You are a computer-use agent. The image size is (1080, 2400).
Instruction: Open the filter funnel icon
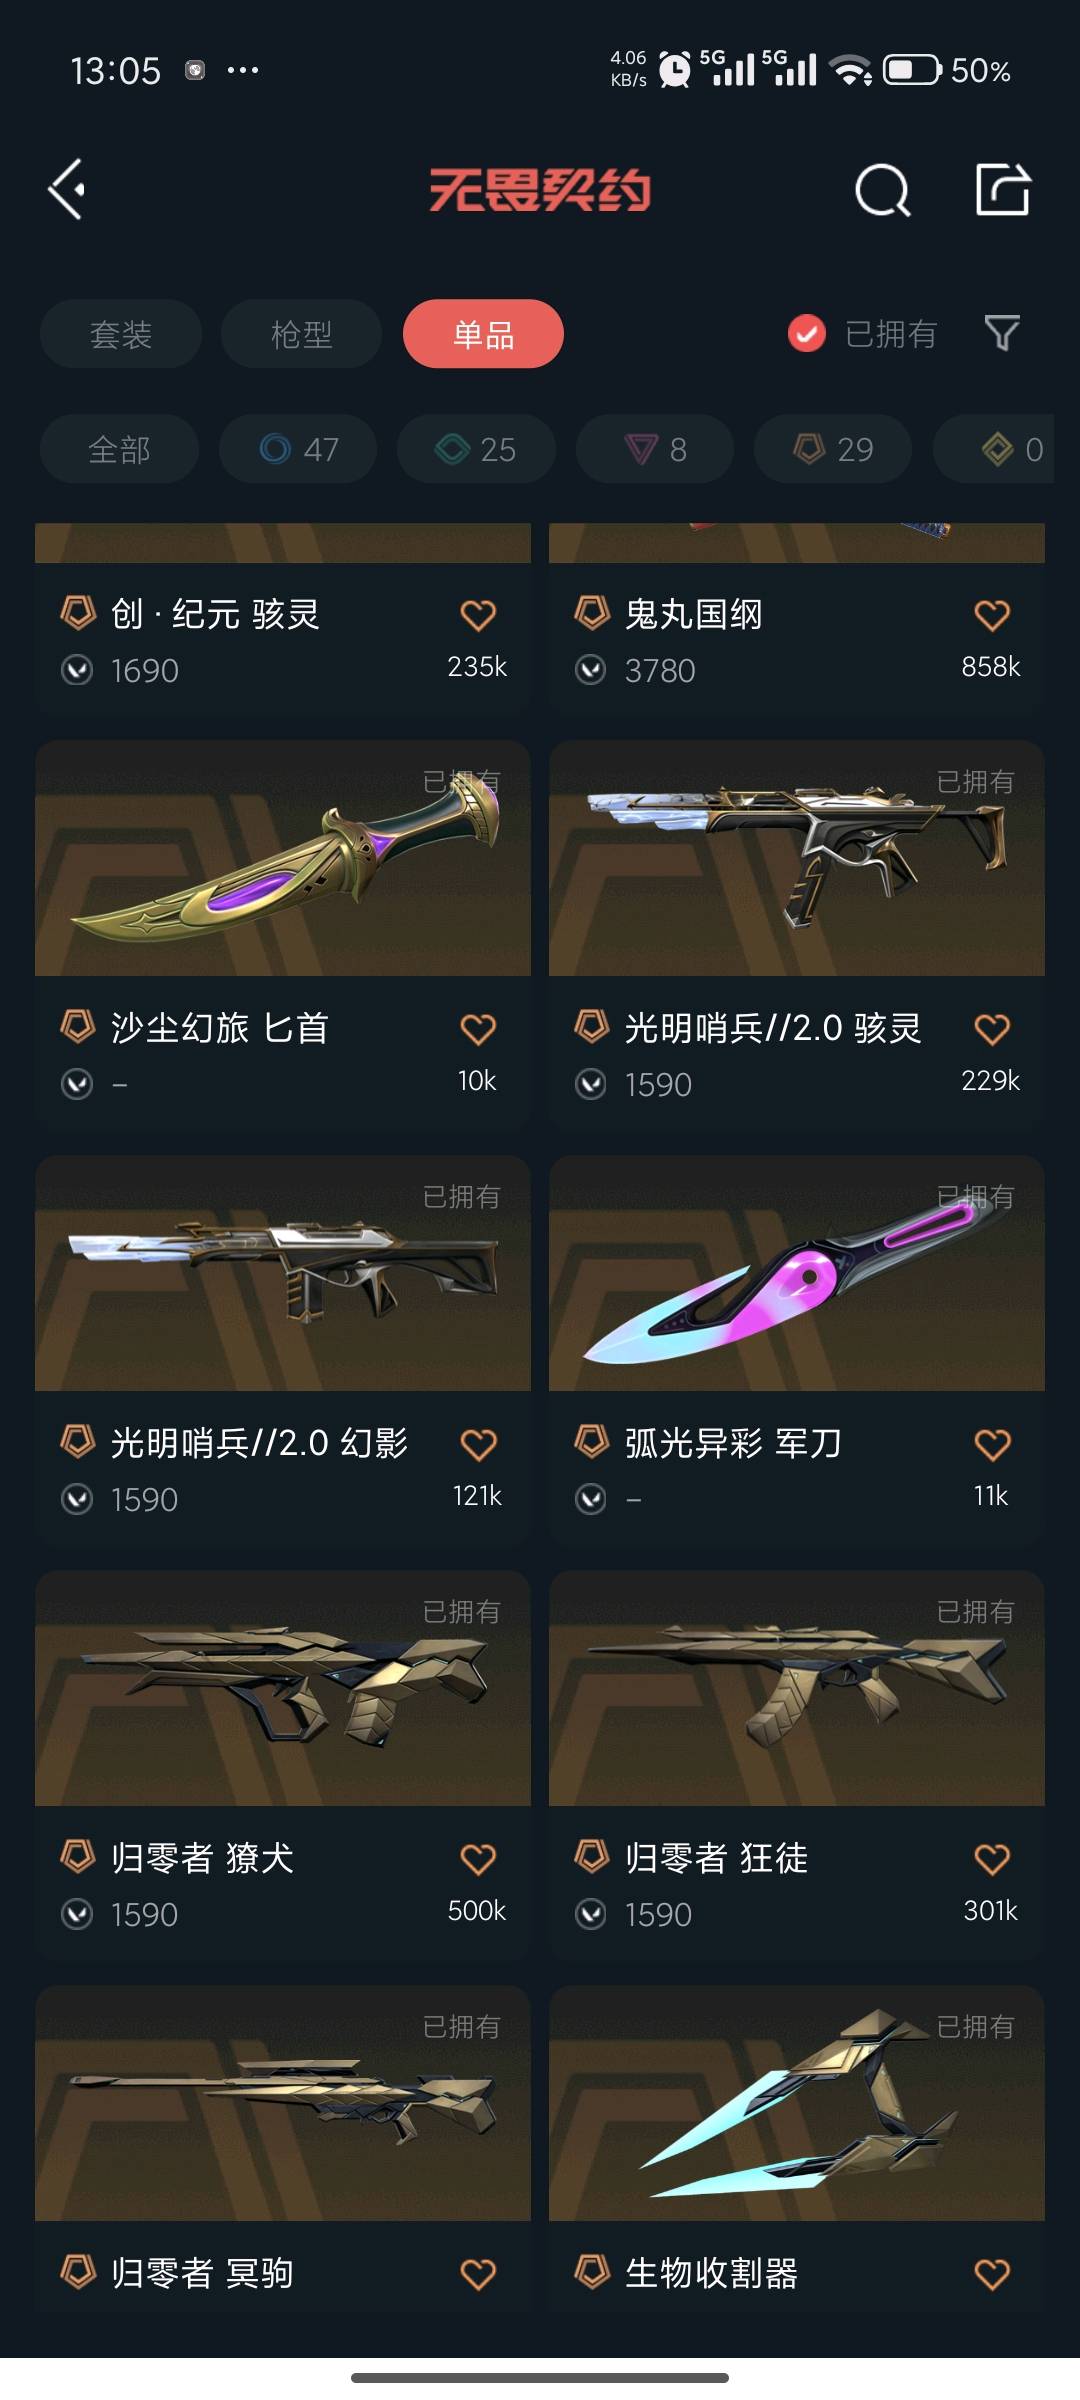(1002, 333)
